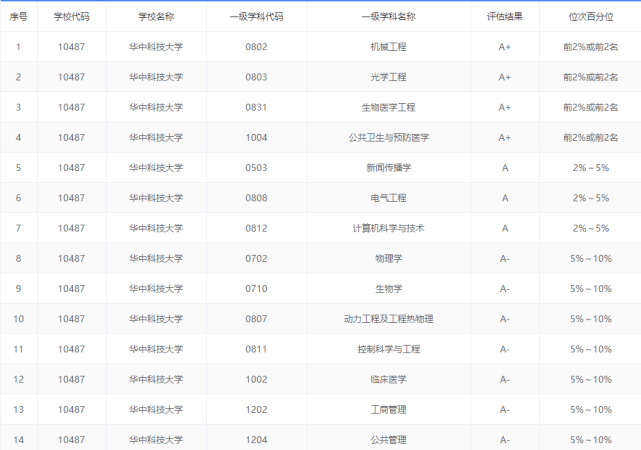This screenshot has width=641, height=450.
Task: Click the 评估结果 column header
Action: [505, 17]
